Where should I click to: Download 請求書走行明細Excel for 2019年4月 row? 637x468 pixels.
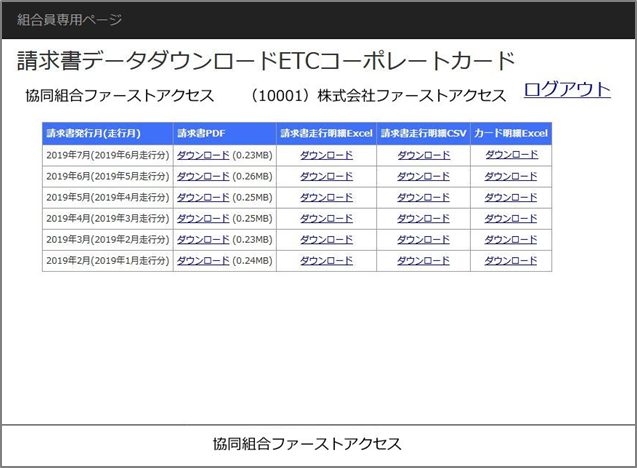326,219
